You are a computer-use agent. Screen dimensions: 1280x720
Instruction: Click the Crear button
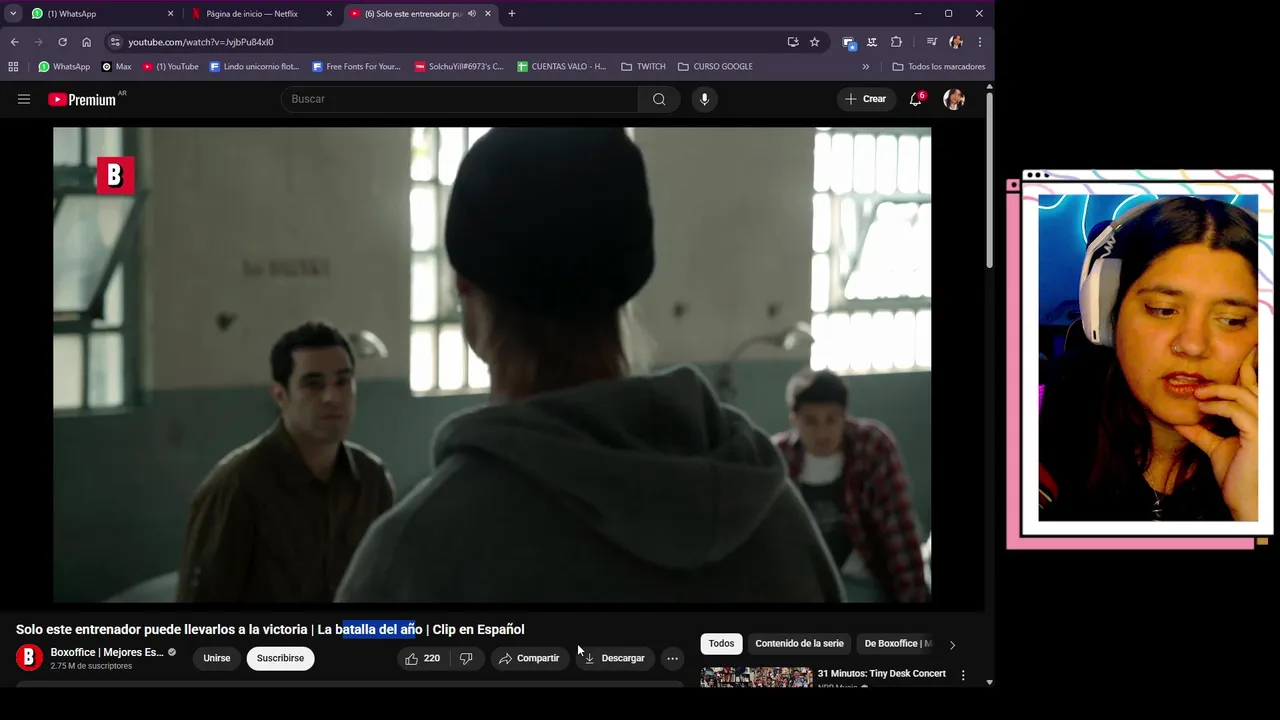pos(866,99)
